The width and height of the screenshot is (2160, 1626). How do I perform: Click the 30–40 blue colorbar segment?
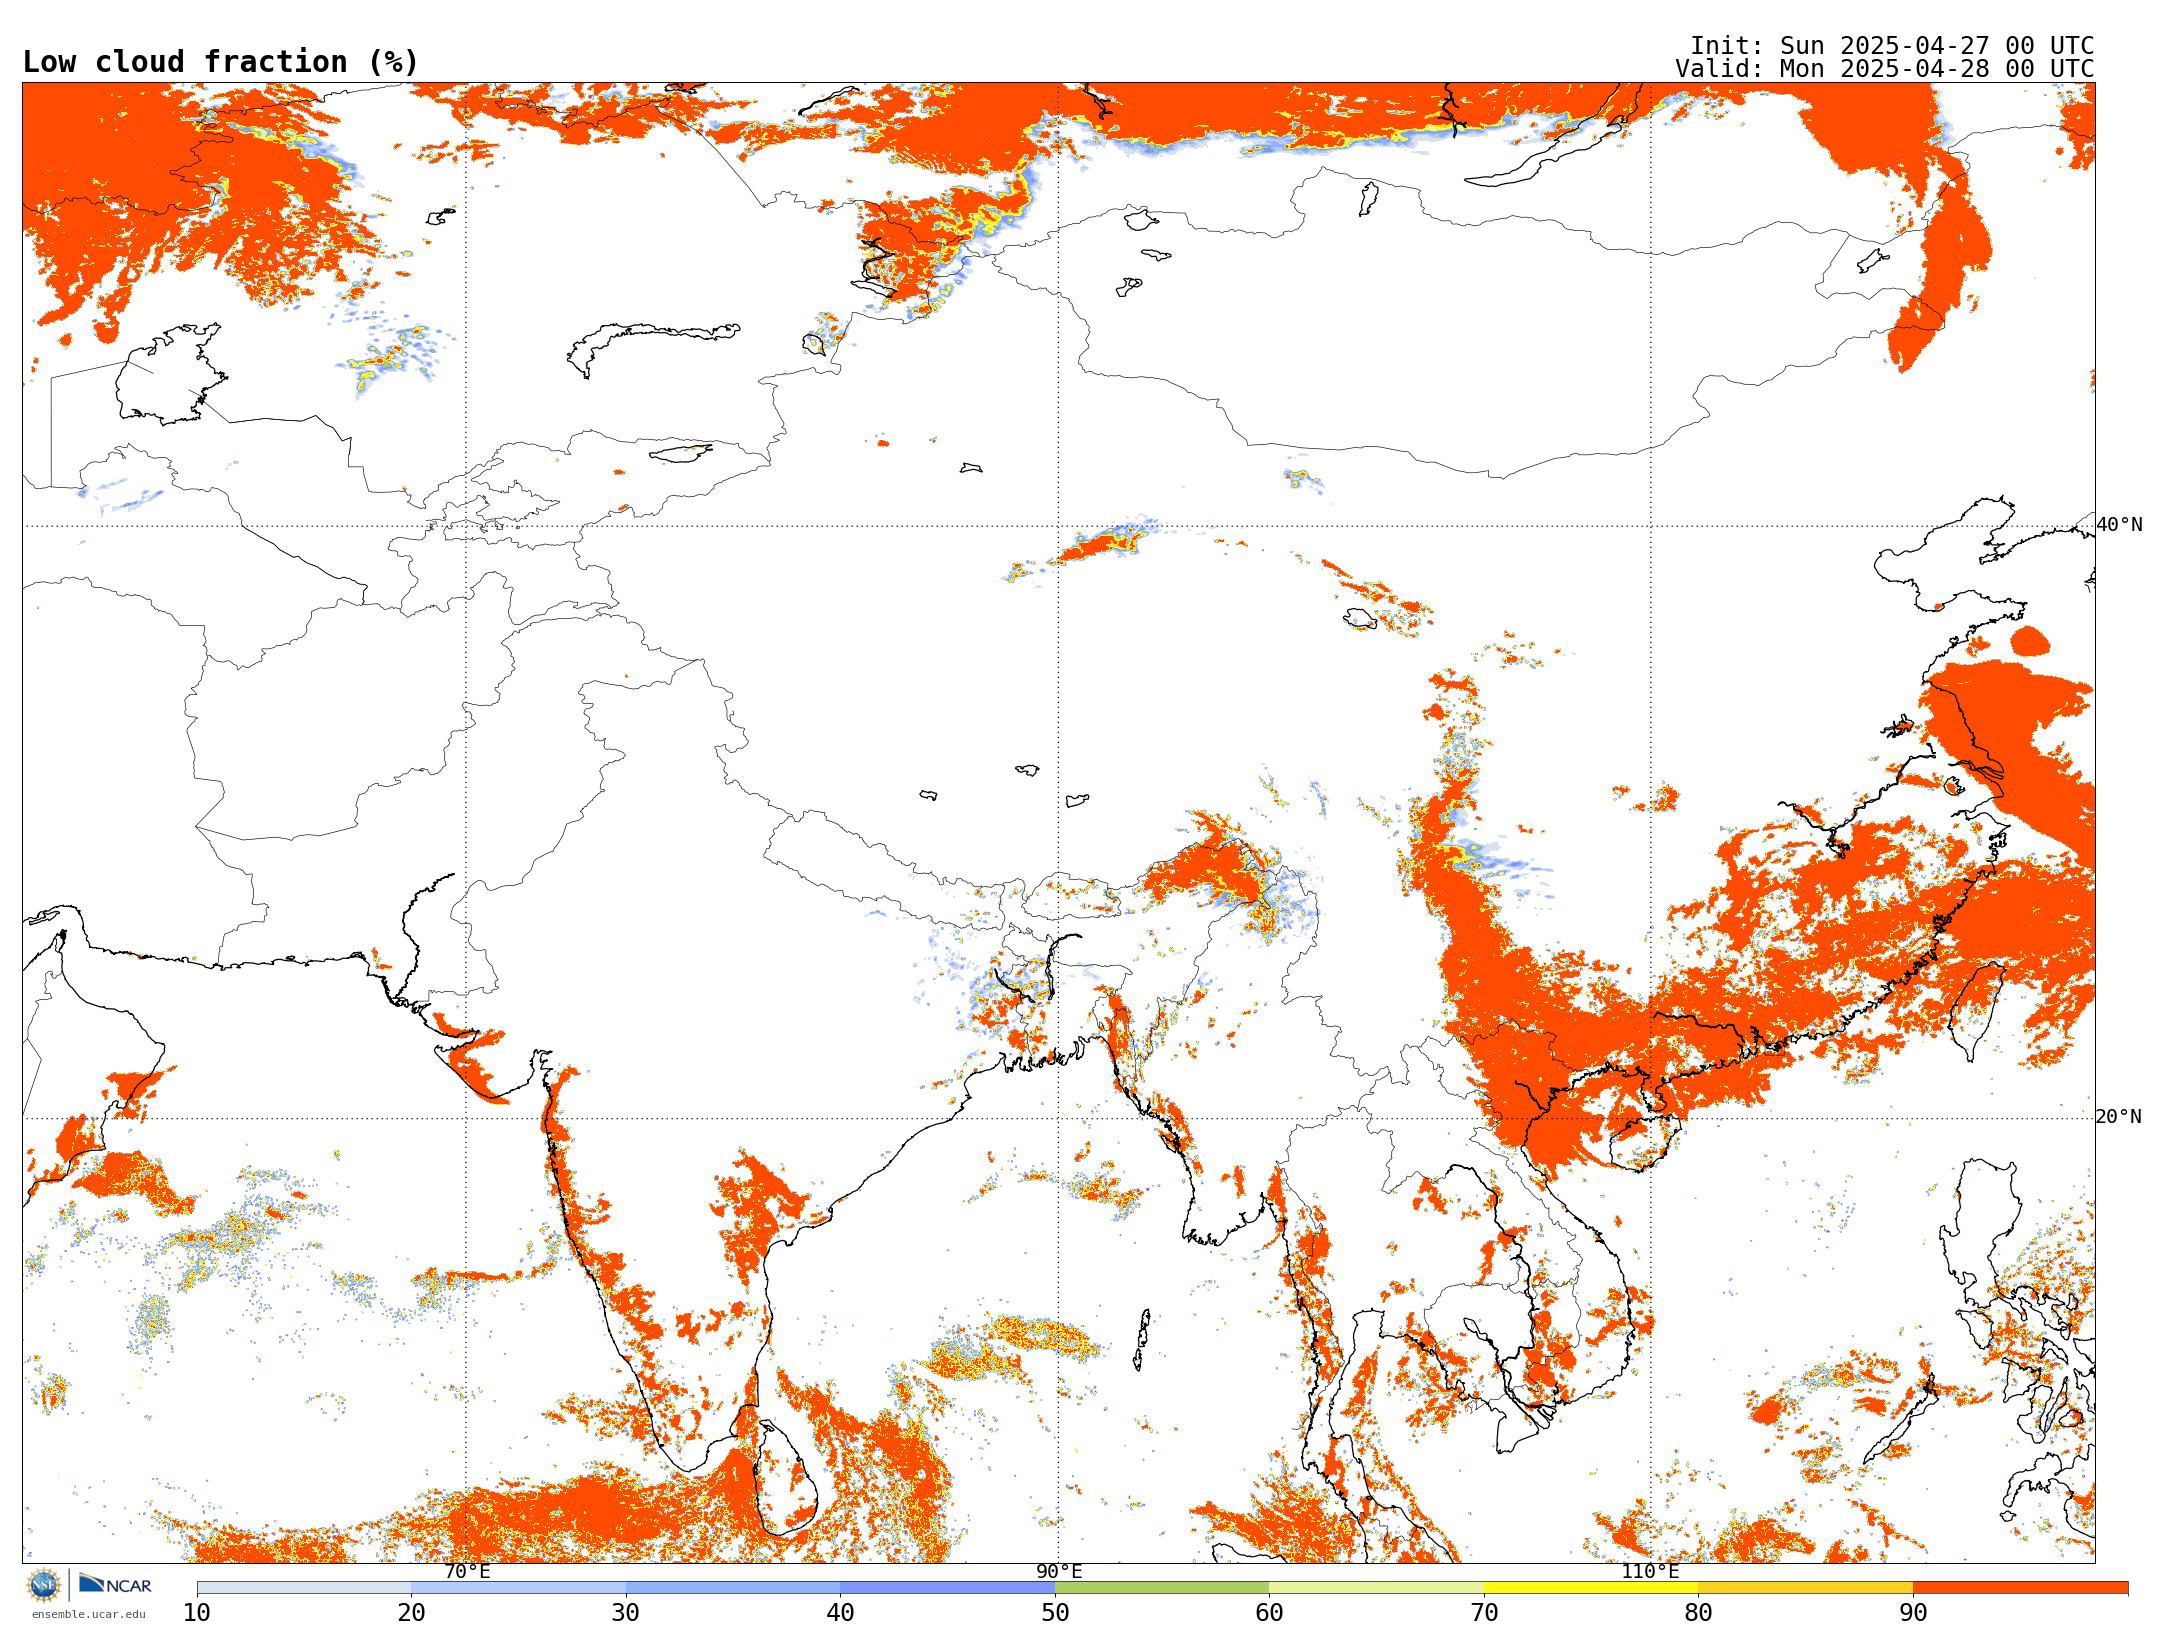[x=733, y=1588]
